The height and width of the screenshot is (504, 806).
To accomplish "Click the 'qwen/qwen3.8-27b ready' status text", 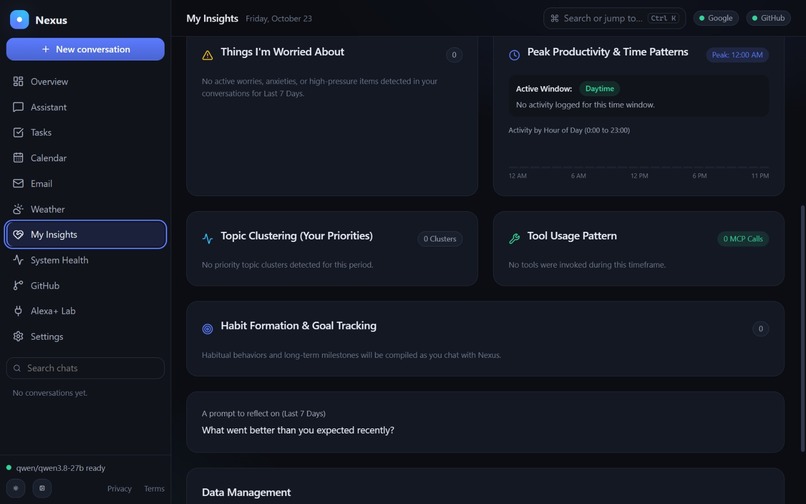I will tap(61, 468).
